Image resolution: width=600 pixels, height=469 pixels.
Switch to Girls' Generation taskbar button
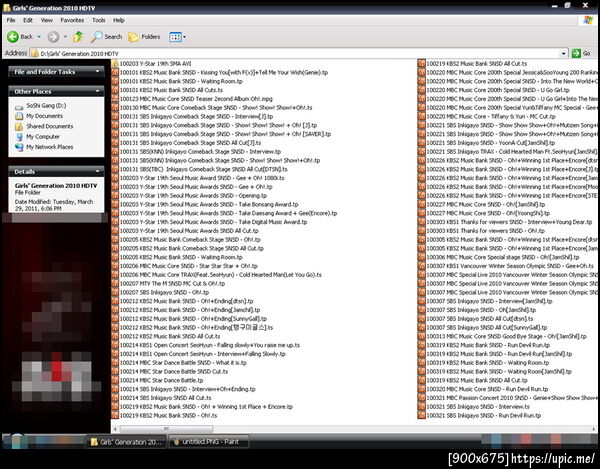click(127, 442)
